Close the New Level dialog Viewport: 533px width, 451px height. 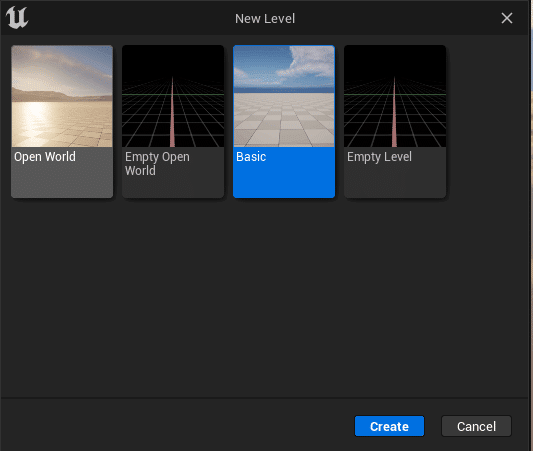pyautogui.click(x=506, y=18)
